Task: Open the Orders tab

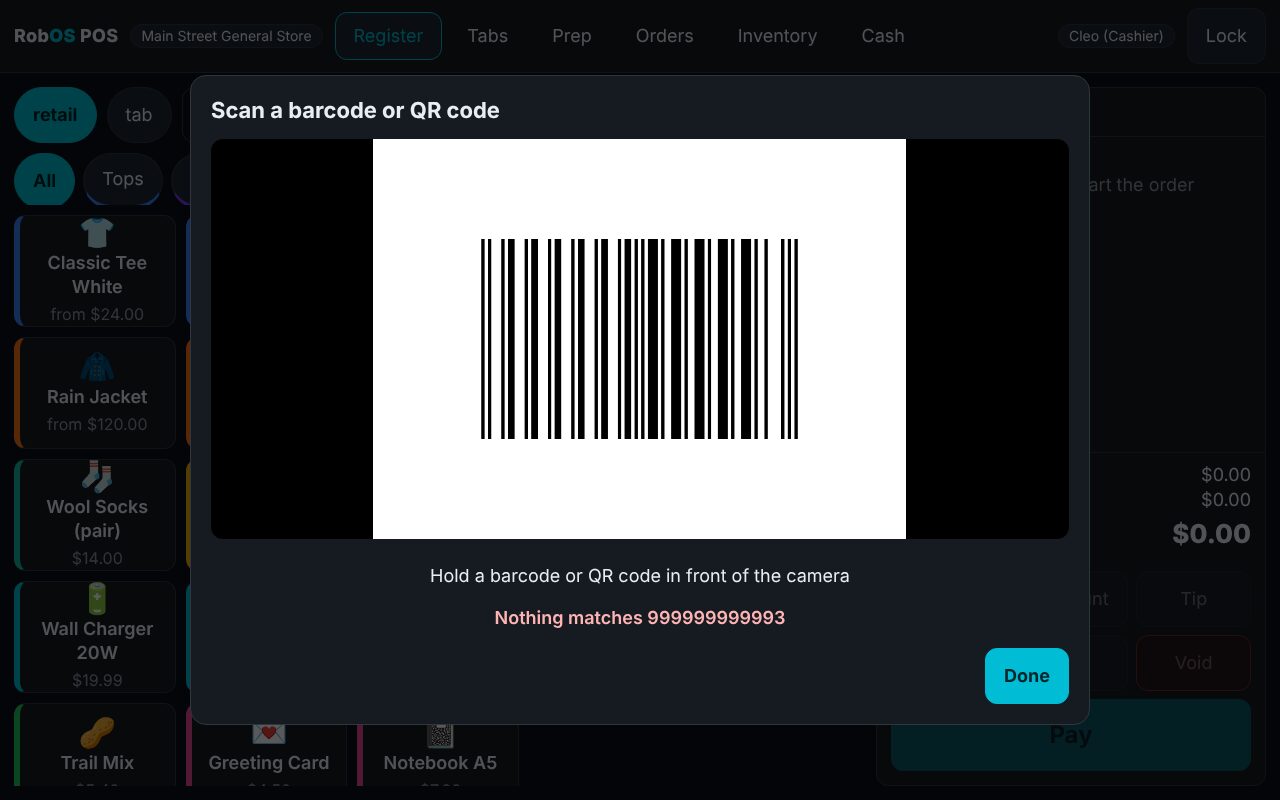Action: tap(665, 36)
